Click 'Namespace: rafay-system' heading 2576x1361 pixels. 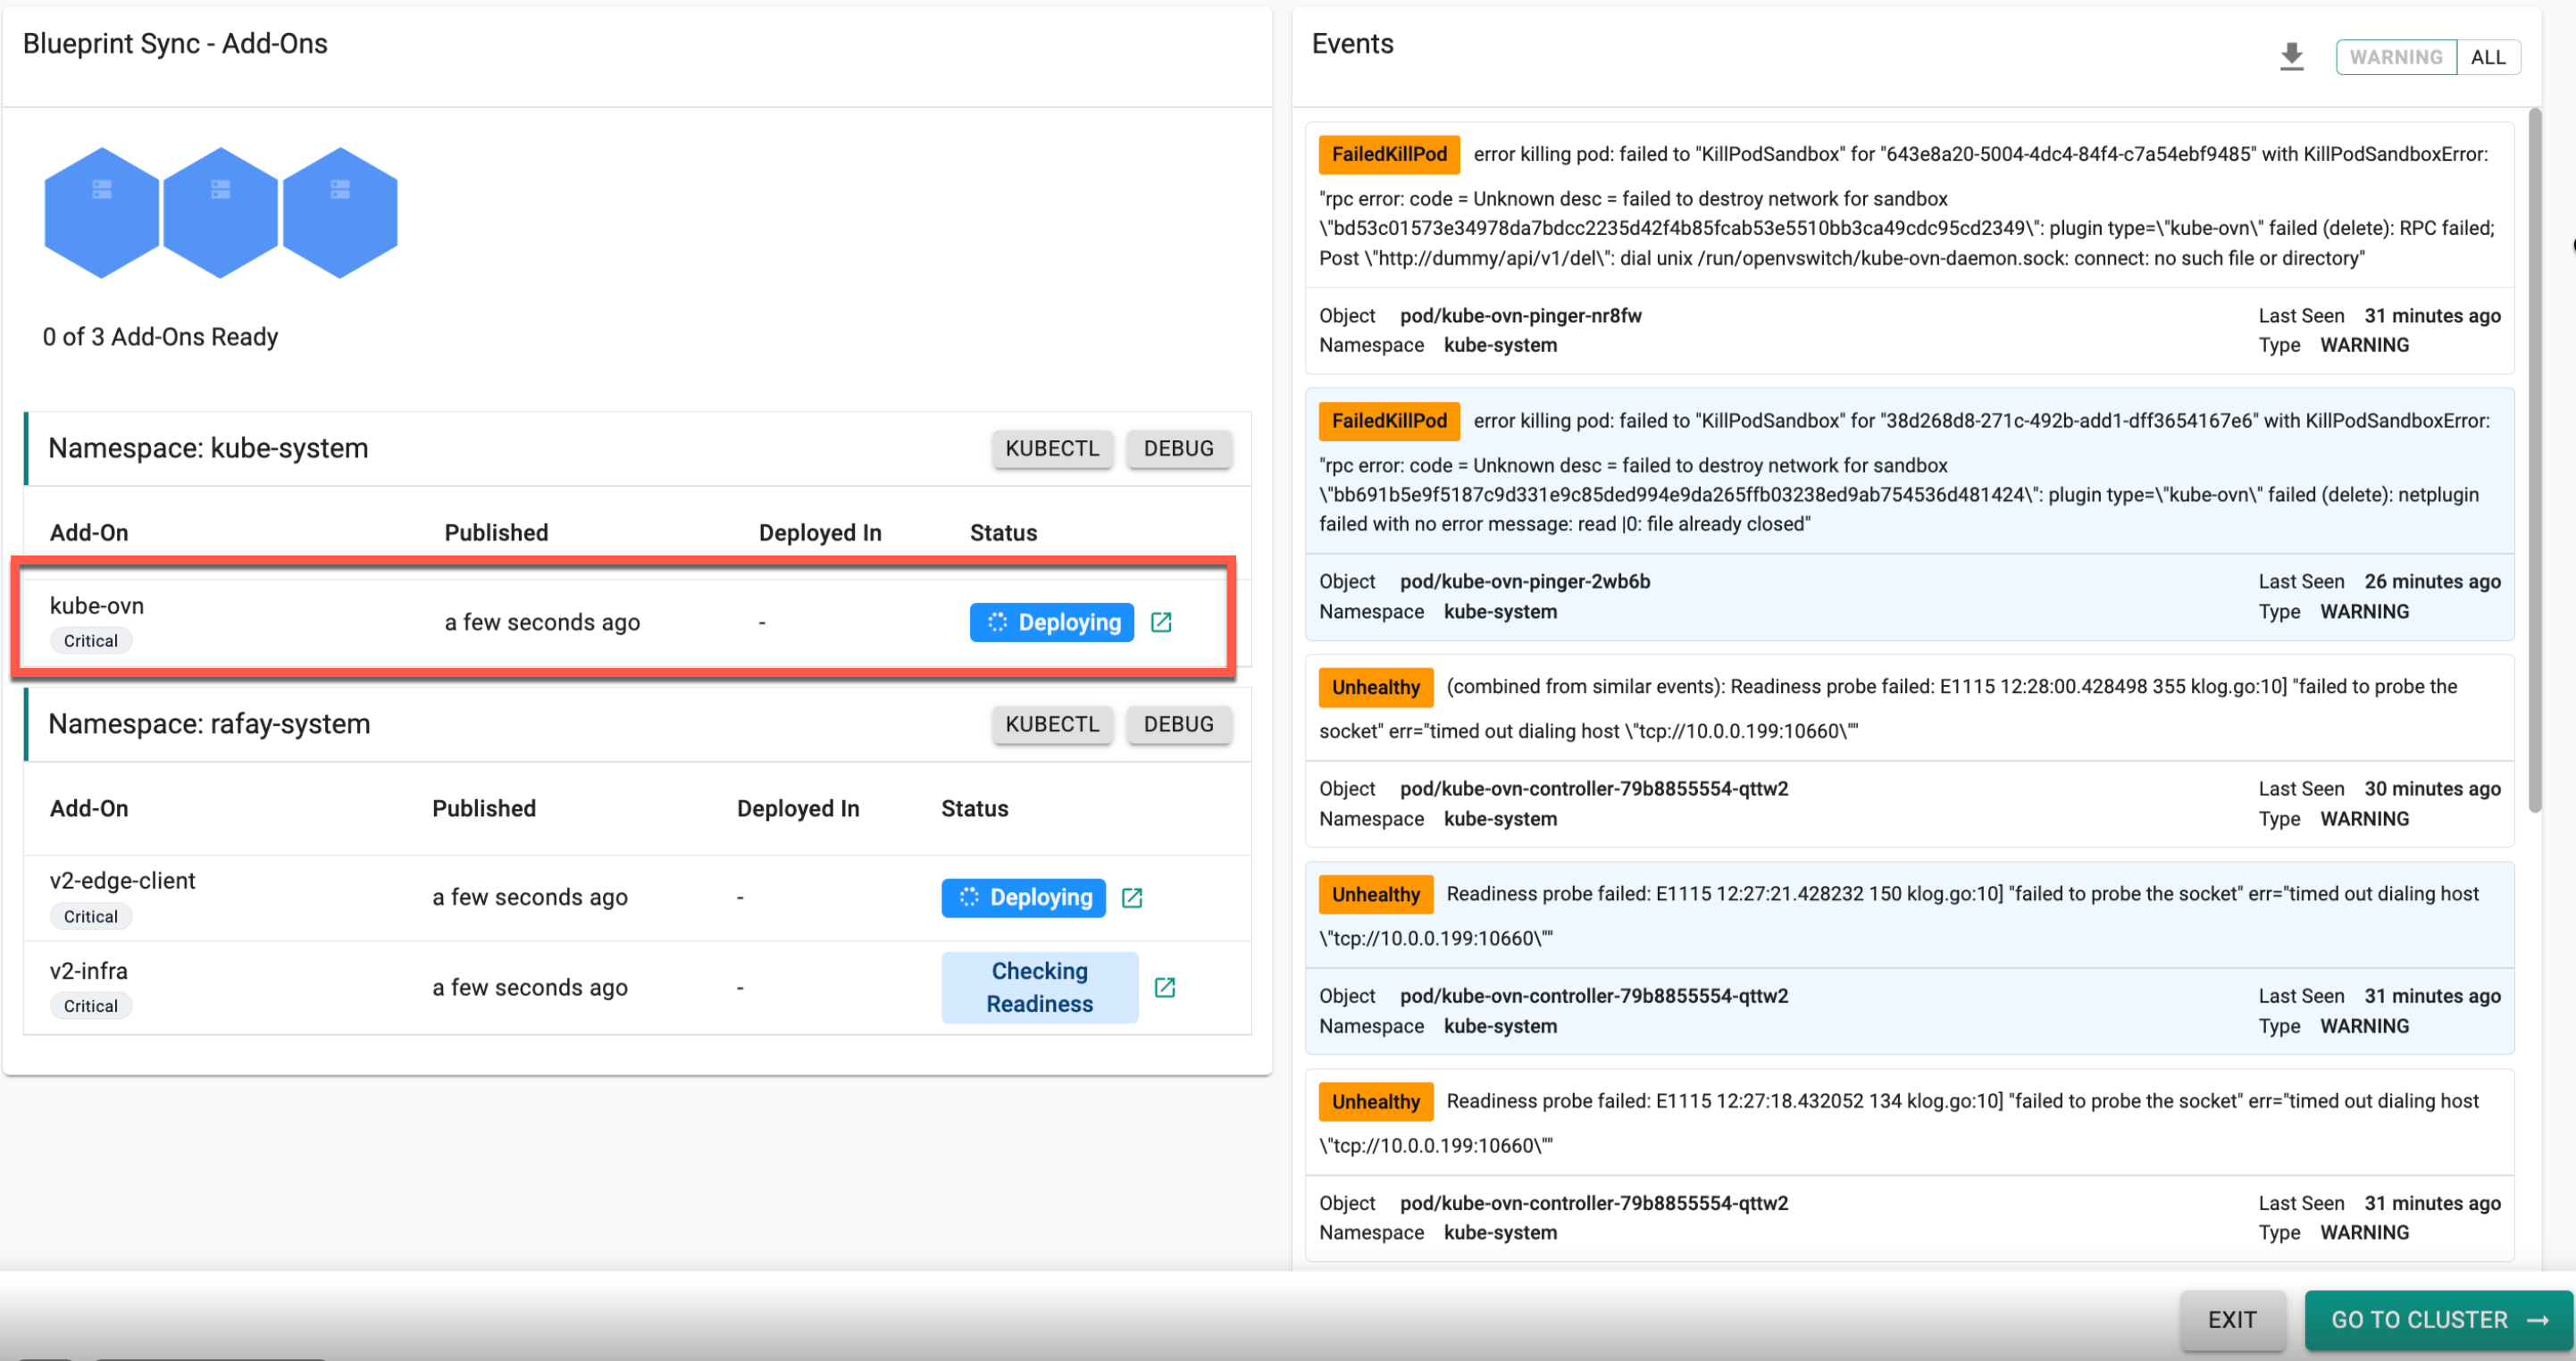pos(209,724)
